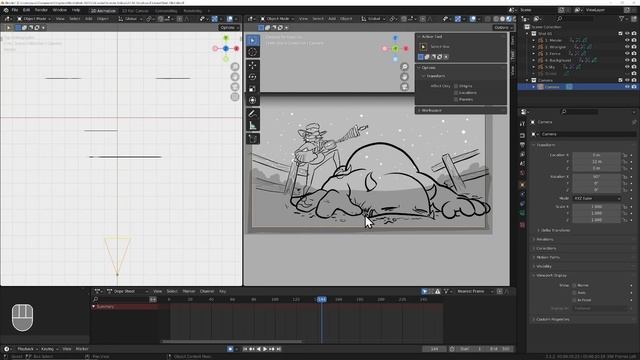Open Channel menu in dope sheet
Image resolution: width=640 pixels, height=360 pixels.
coord(207,291)
